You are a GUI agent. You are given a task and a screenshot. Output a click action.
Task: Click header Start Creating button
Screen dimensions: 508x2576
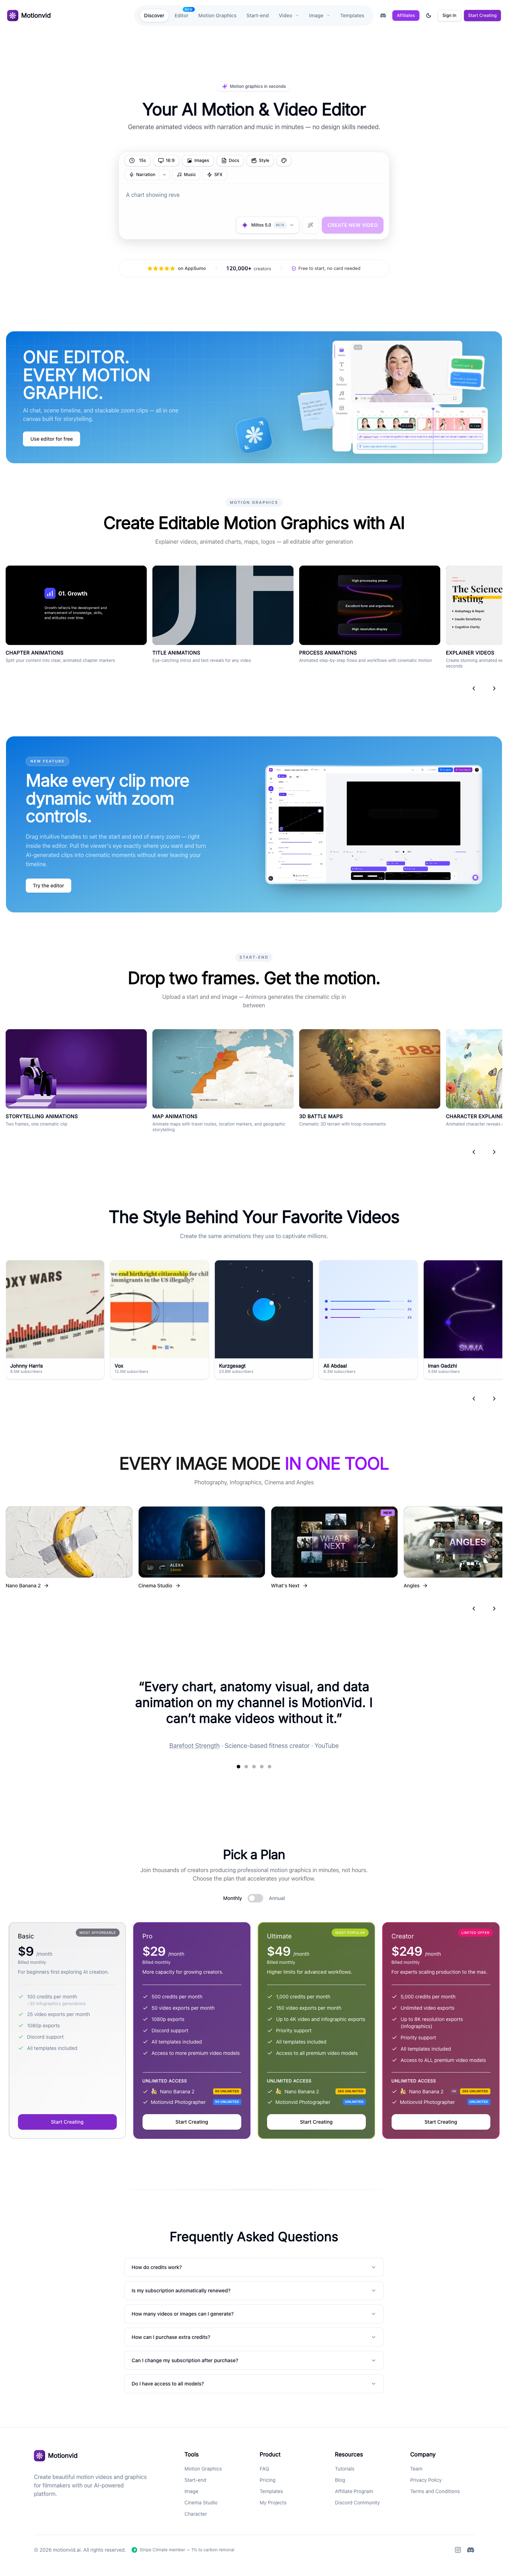click(x=482, y=15)
